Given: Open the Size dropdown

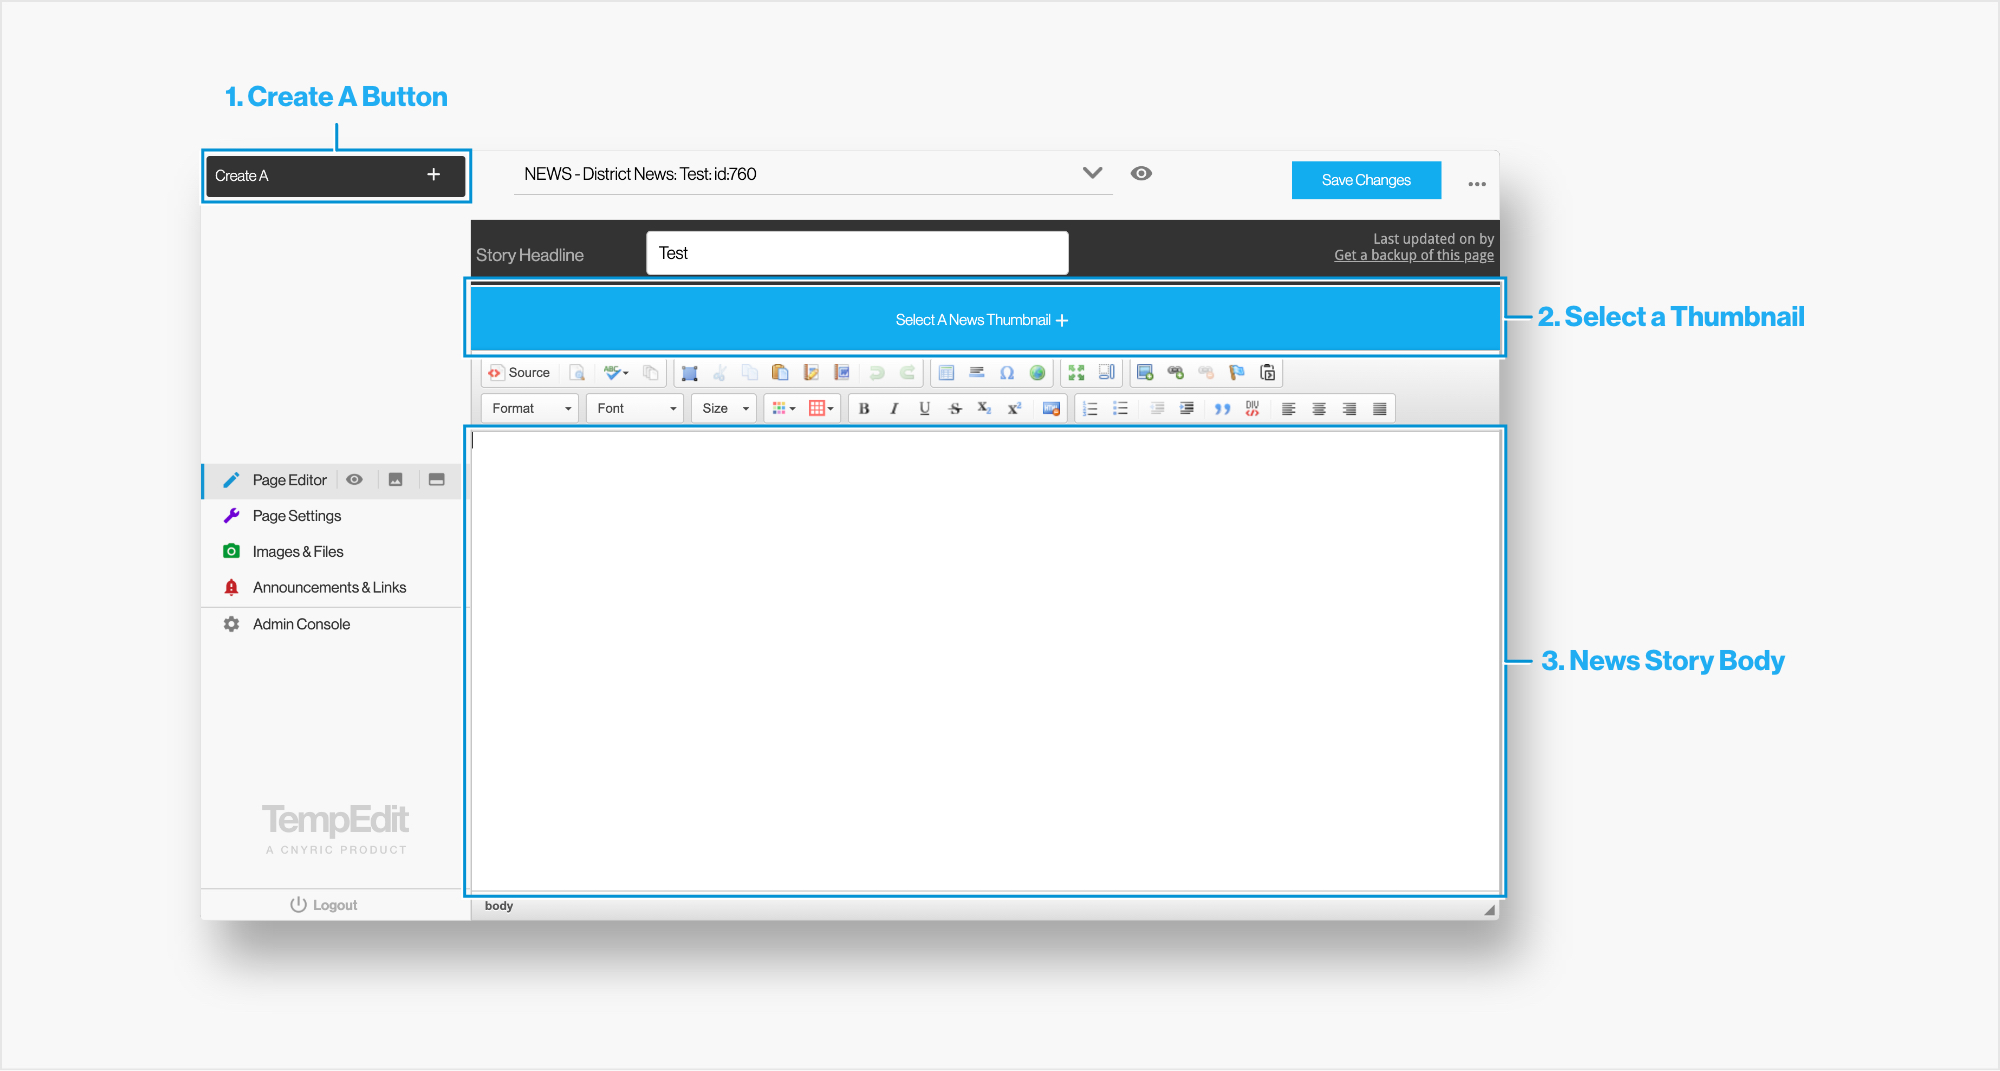Looking at the screenshot, I should [725, 409].
